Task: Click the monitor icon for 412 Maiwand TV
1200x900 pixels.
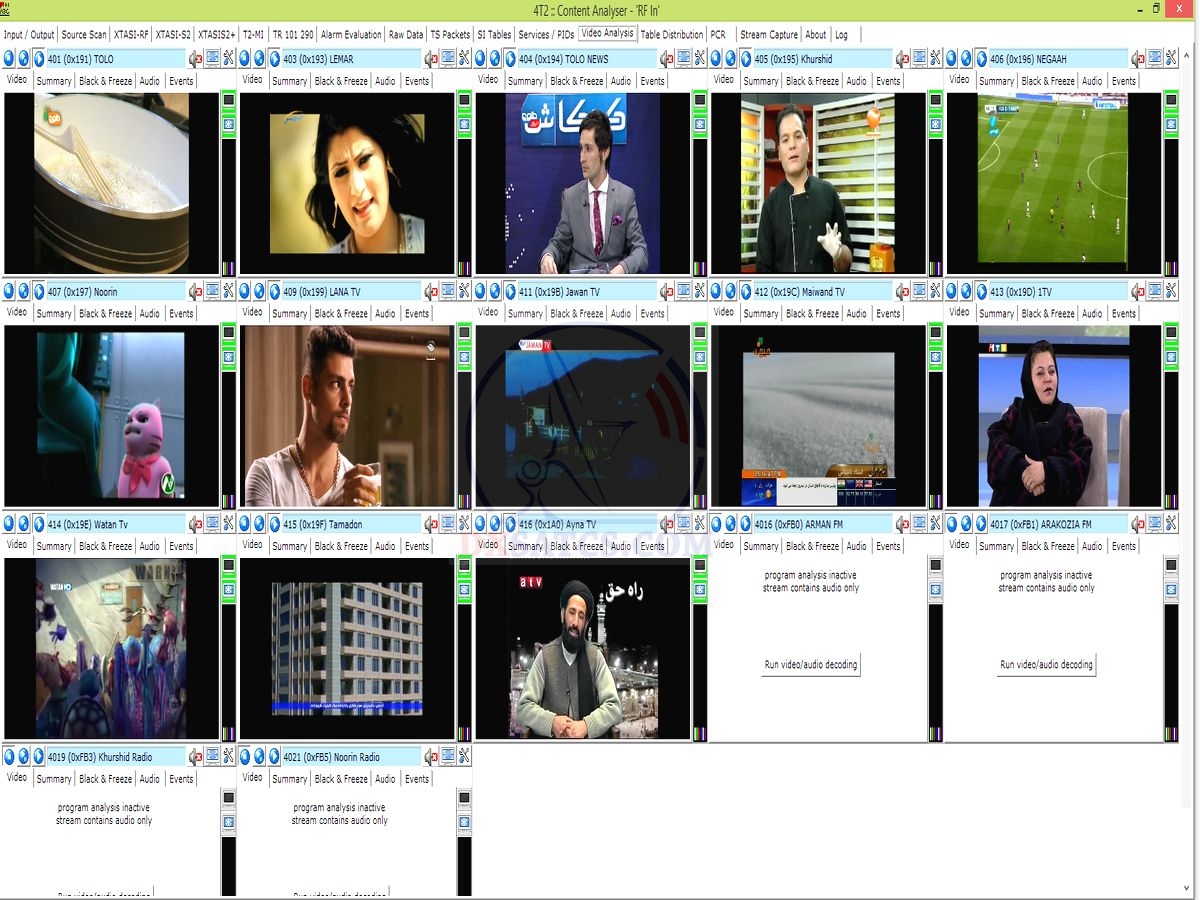Action: tap(919, 292)
